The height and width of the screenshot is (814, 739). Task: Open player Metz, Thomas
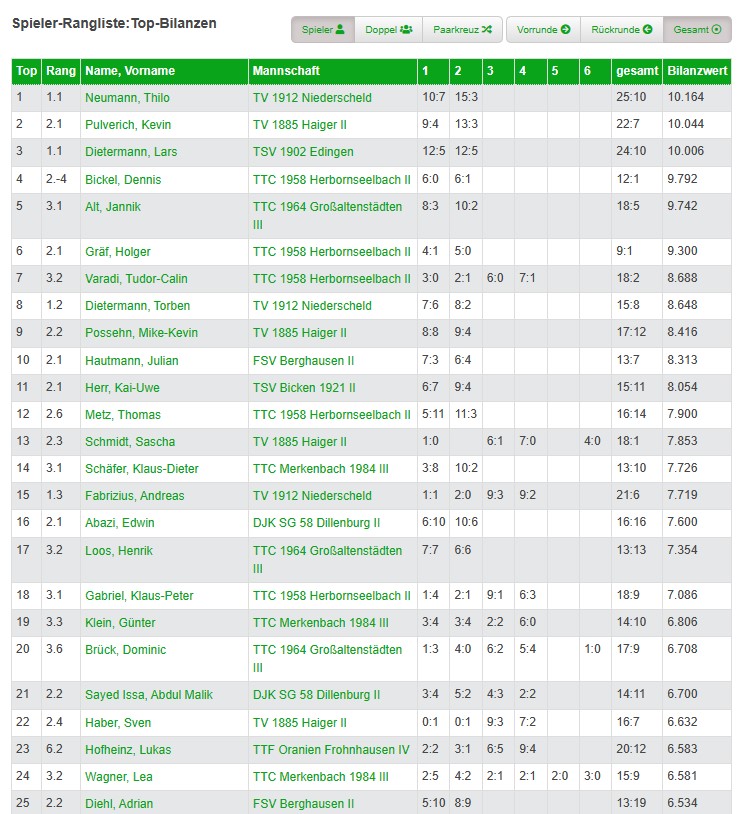(122, 415)
